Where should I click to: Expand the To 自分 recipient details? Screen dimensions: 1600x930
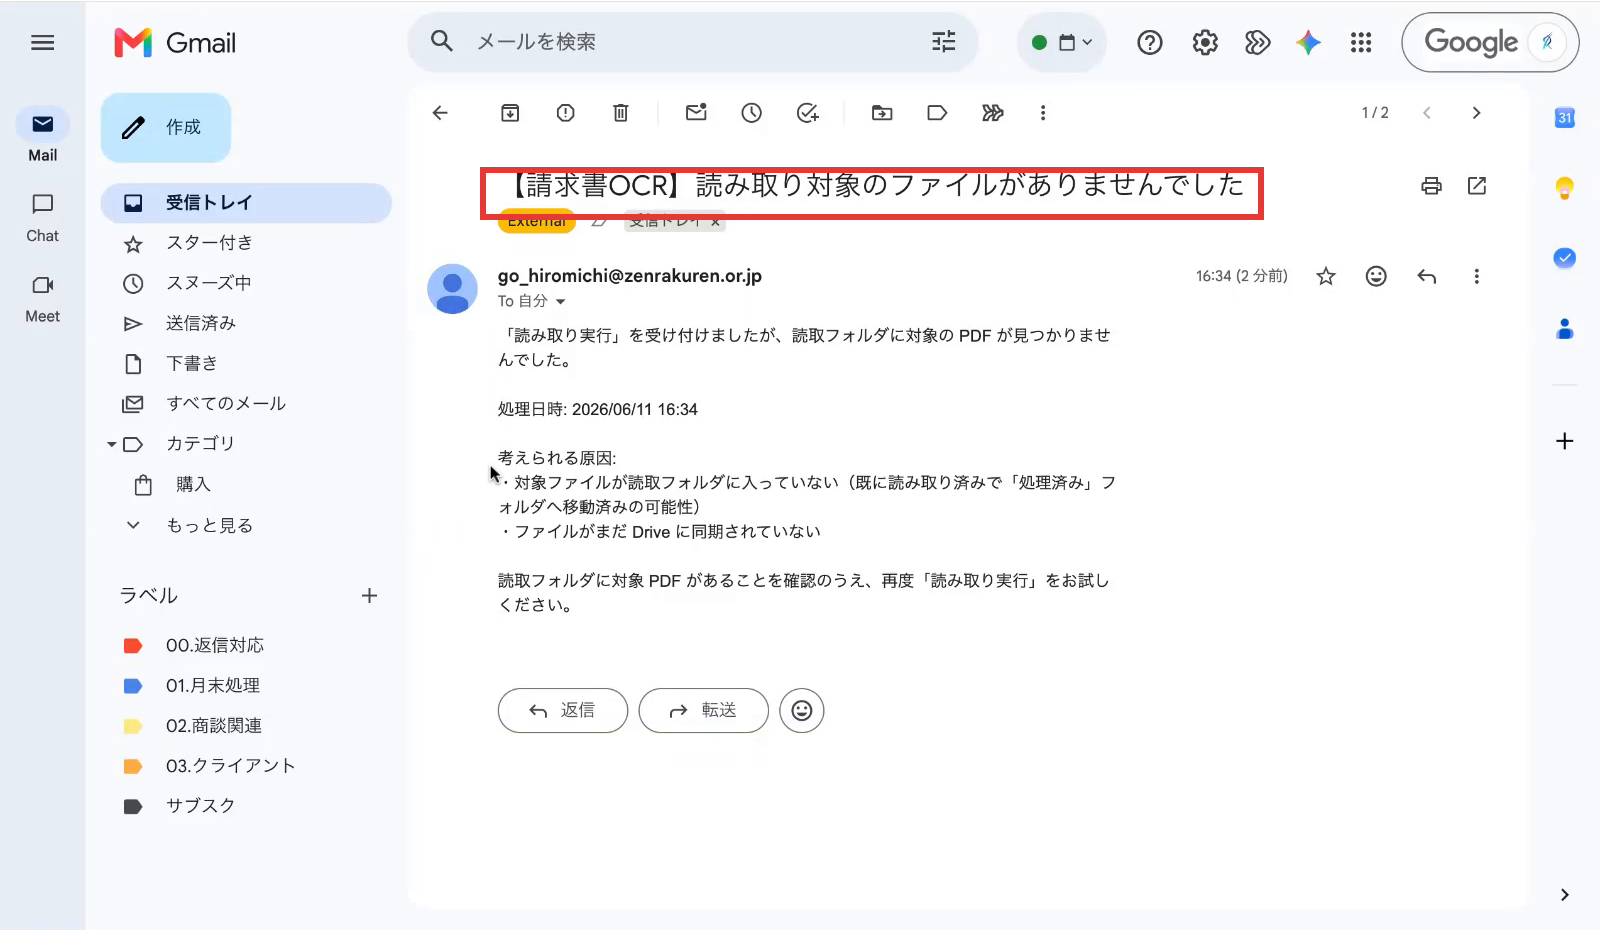pyautogui.click(x=560, y=301)
